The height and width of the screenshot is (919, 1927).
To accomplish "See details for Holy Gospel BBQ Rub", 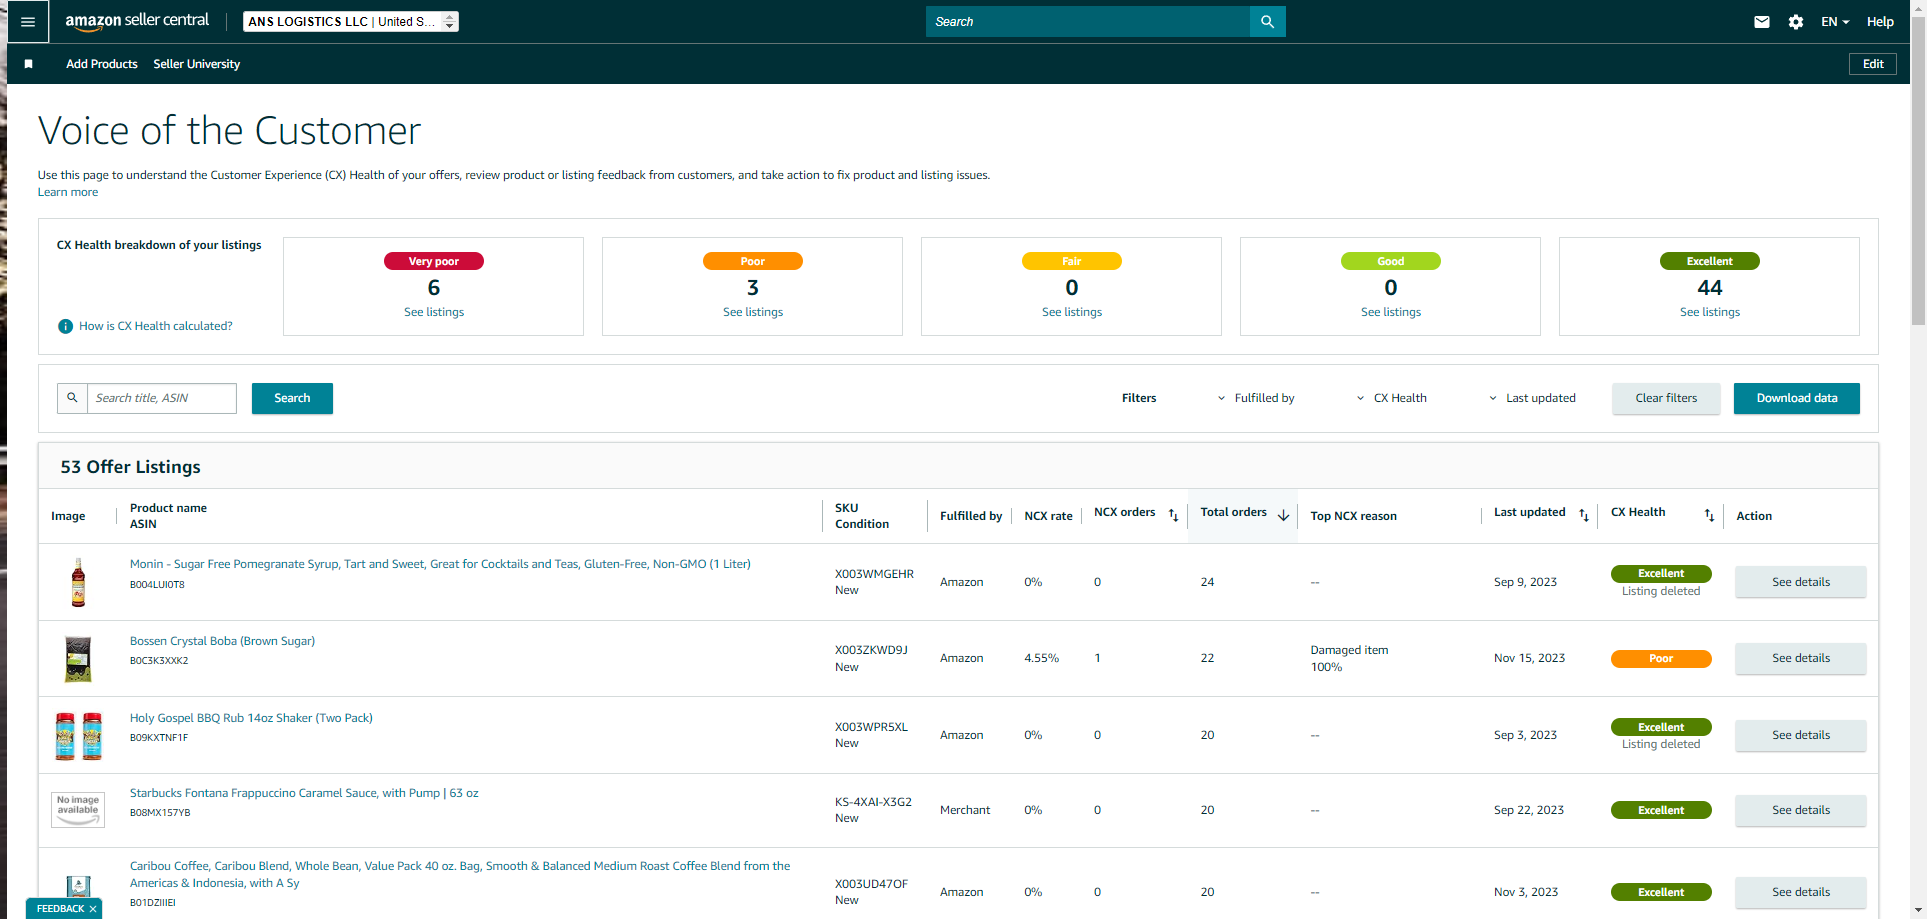I will pyautogui.click(x=1801, y=735).
